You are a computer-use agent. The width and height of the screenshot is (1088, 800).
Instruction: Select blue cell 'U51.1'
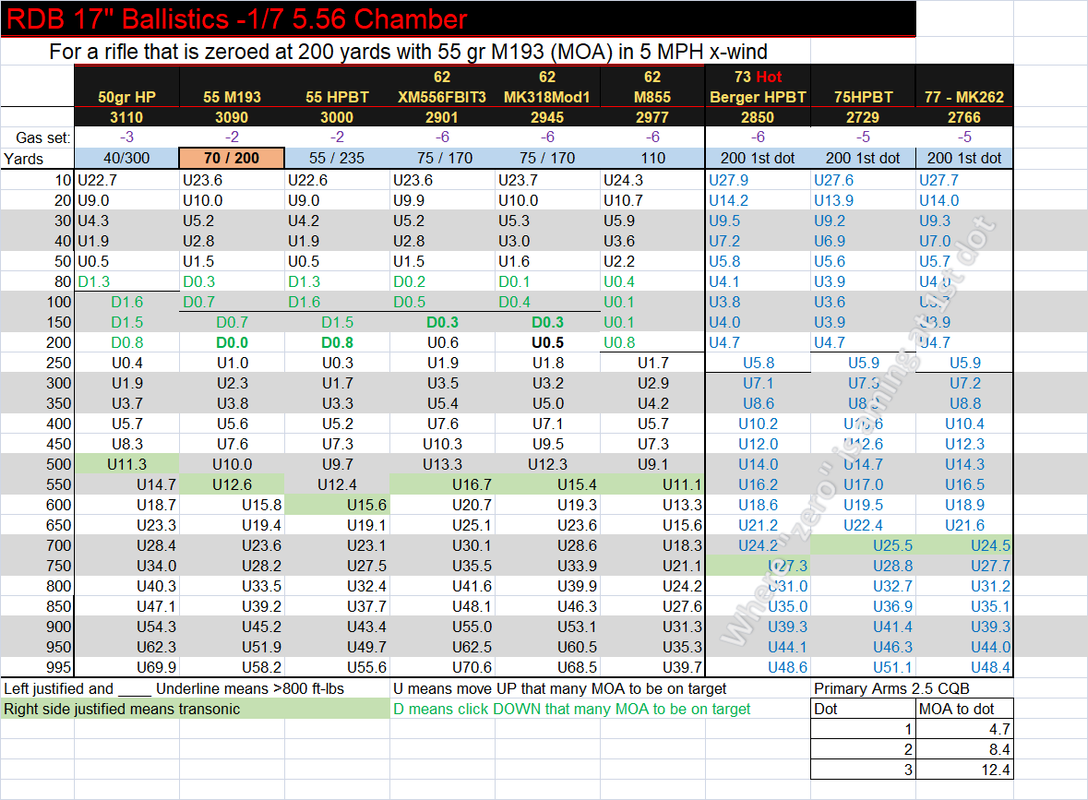[x=863, y=667]
